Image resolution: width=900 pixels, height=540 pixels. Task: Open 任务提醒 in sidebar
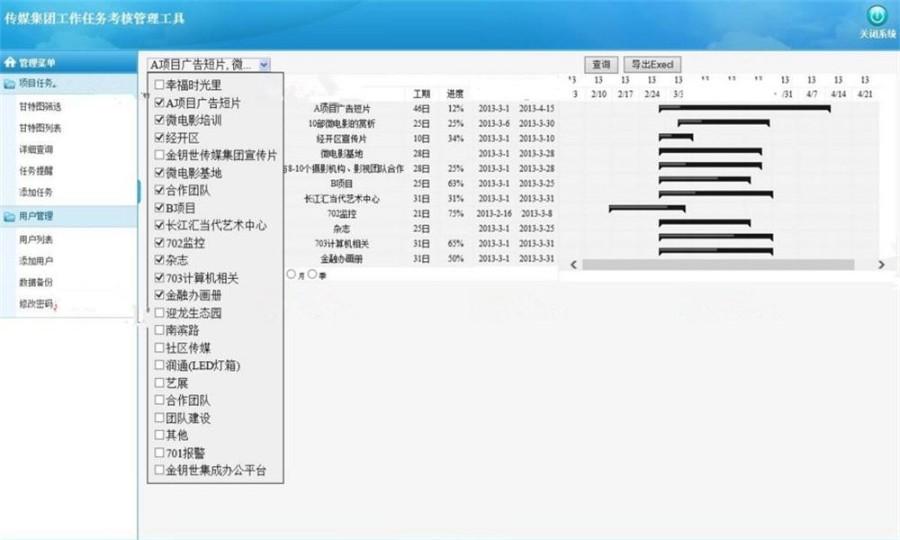pyautogui.click(x=36, y=171)
